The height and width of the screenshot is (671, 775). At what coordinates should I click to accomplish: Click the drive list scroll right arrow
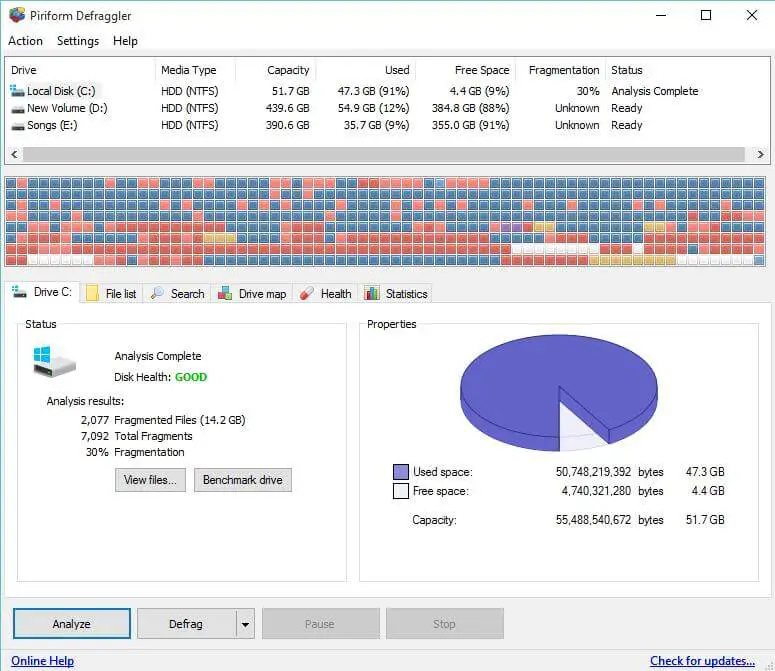pos(760,154)
